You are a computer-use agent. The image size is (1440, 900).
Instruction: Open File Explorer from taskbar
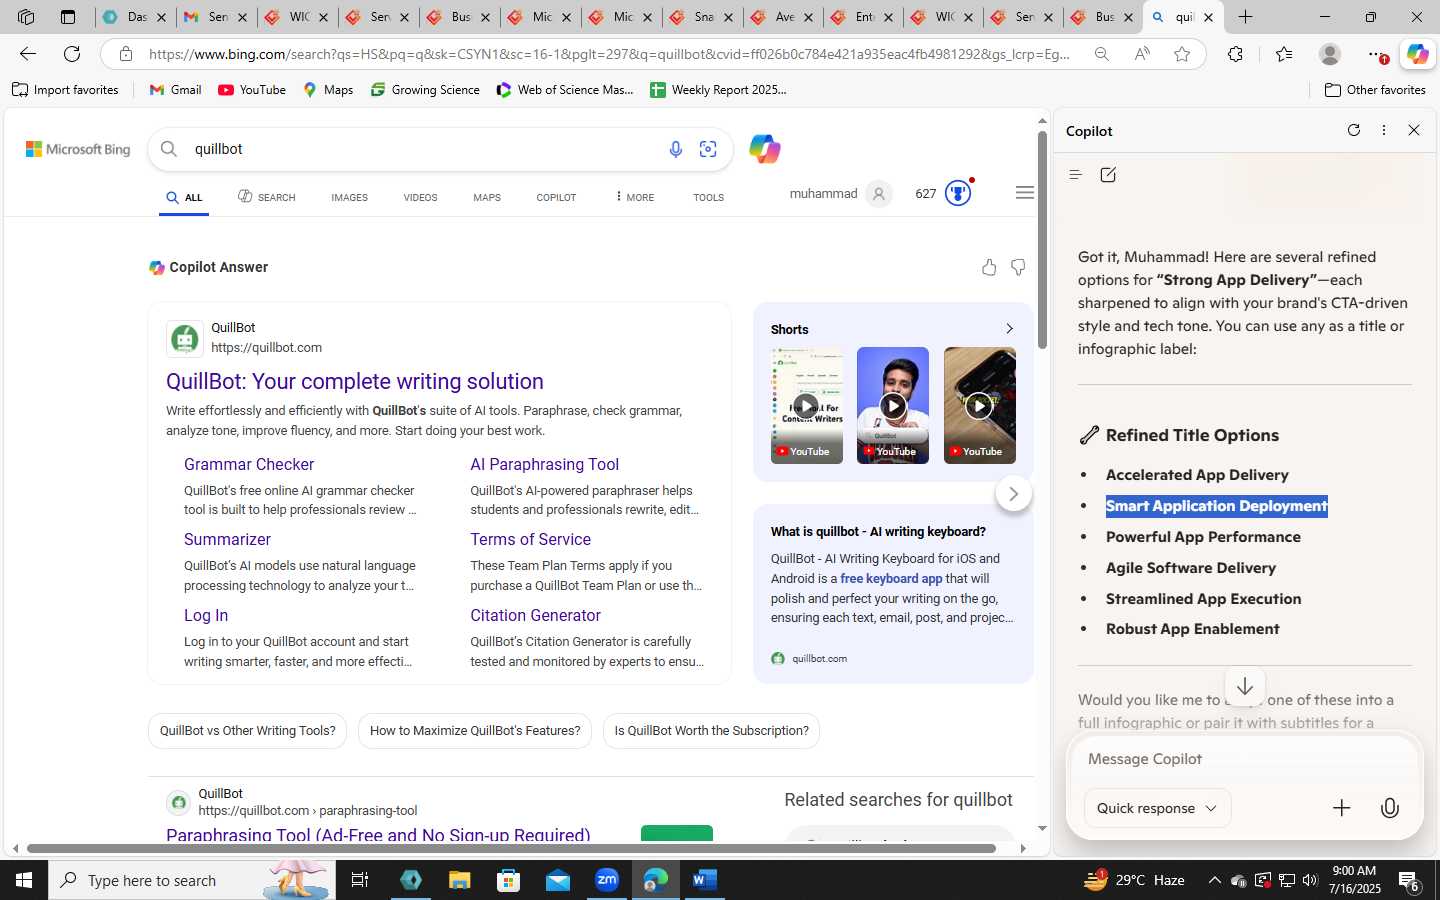pyautogui.click(x=459, y=880)
